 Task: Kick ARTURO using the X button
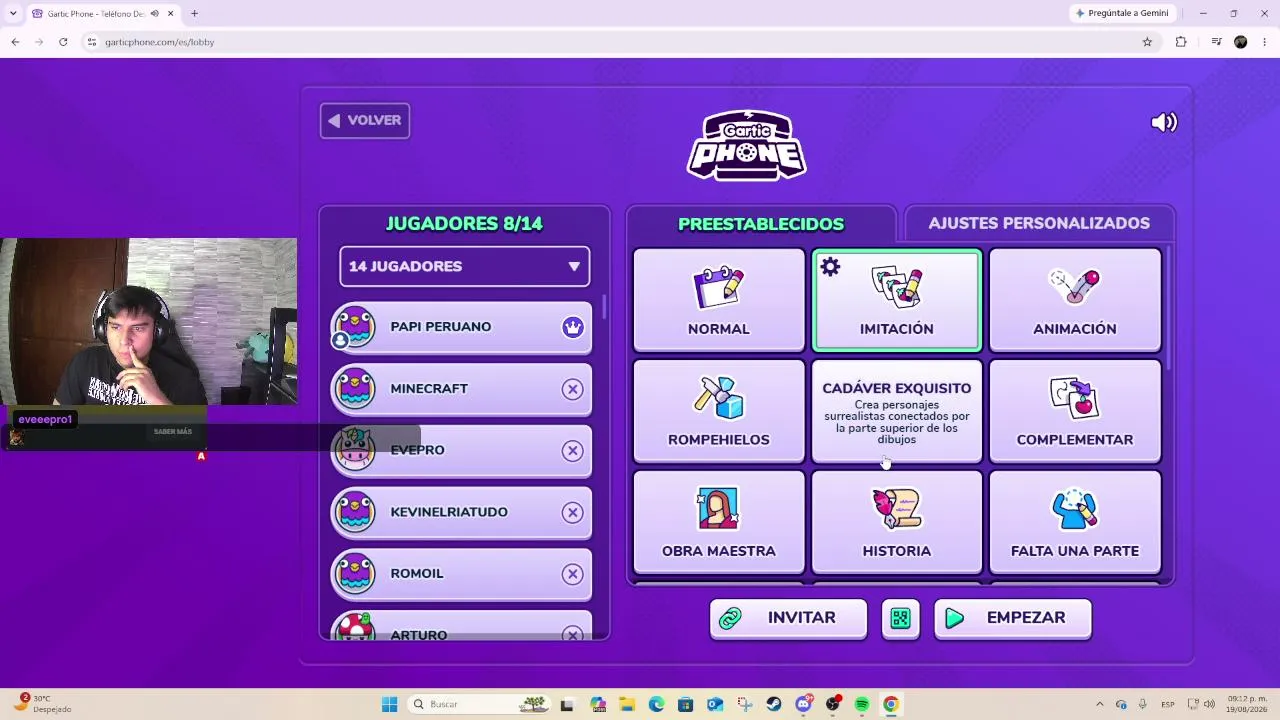coord(573,634)
